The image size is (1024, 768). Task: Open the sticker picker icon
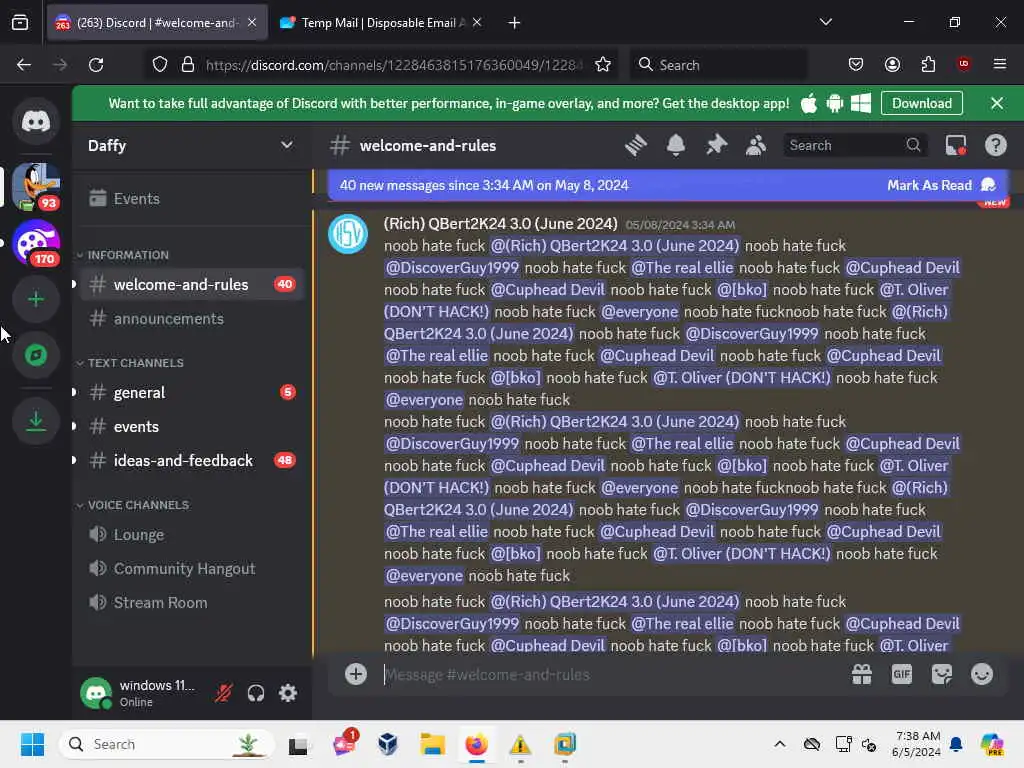click(942, 674)
